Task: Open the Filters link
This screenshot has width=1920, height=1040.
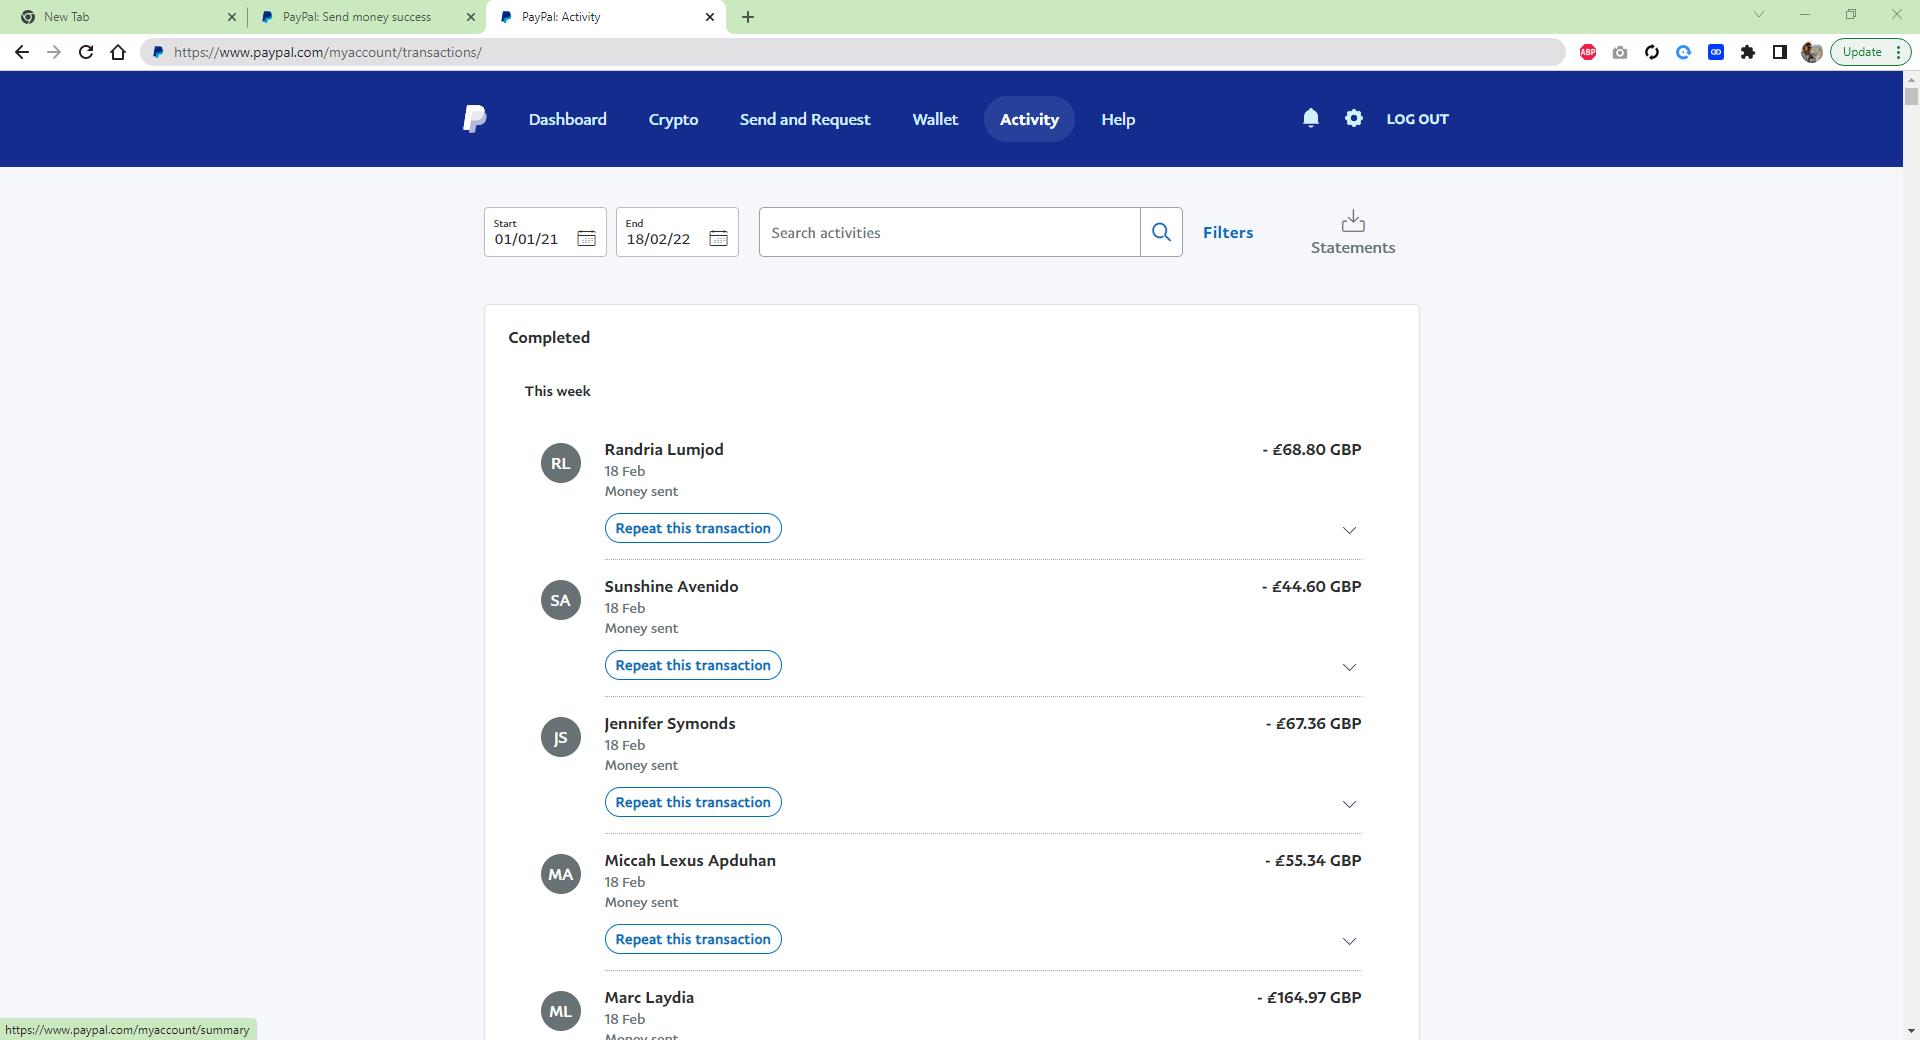Action: (x=1227, y=232)
